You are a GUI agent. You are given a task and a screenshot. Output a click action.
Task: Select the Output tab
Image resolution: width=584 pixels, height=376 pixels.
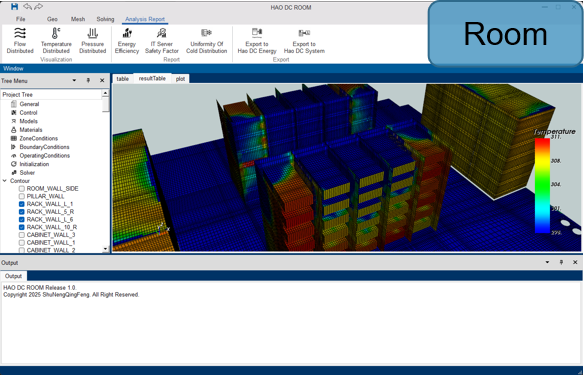(x=13, y=276)
